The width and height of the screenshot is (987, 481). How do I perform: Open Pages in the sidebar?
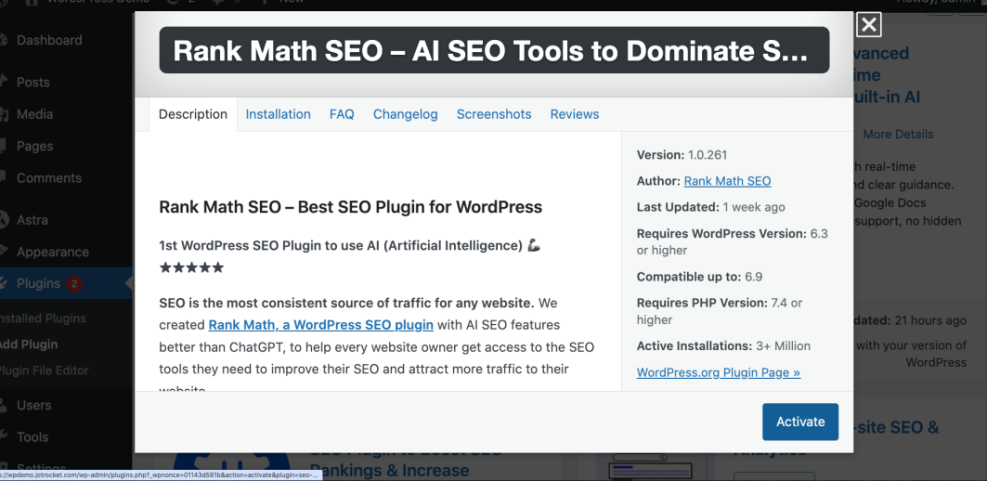(35, 146)
